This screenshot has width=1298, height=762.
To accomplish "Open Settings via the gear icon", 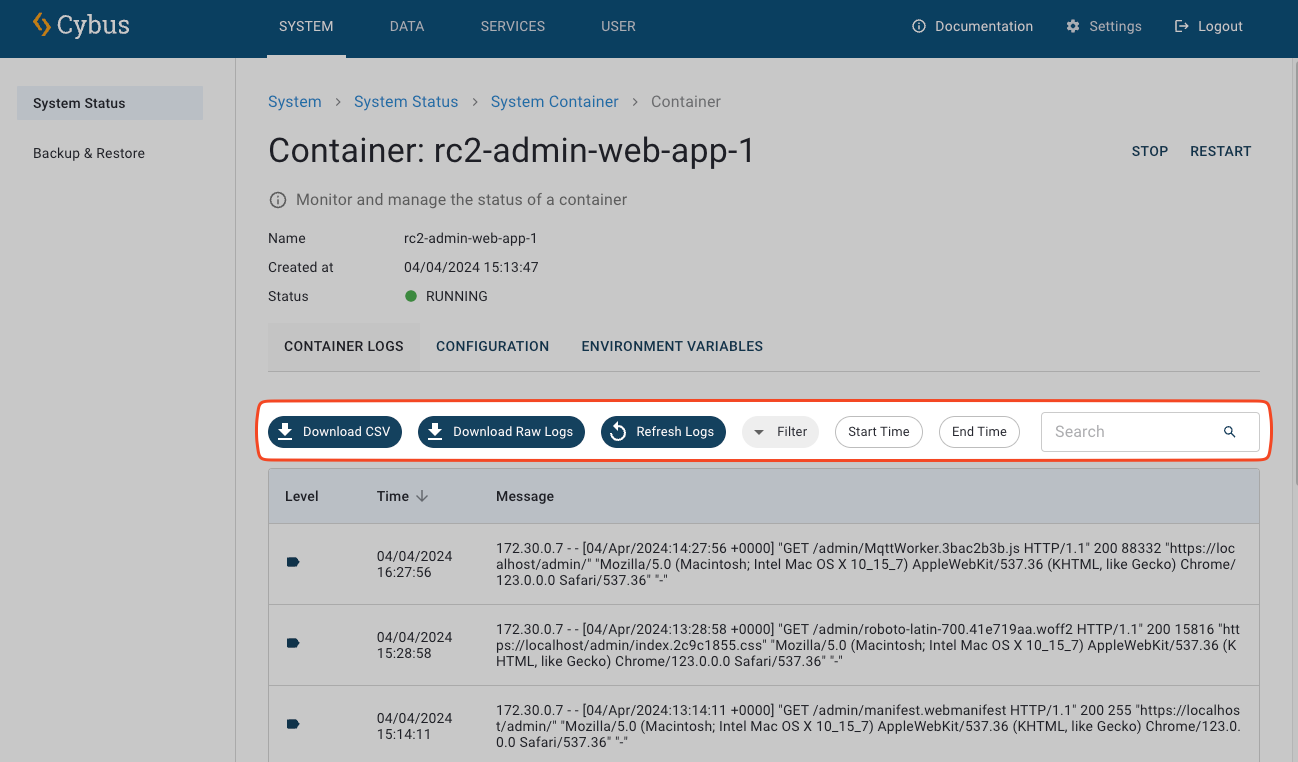I will pyautogui.click(x=1073, y=26).
